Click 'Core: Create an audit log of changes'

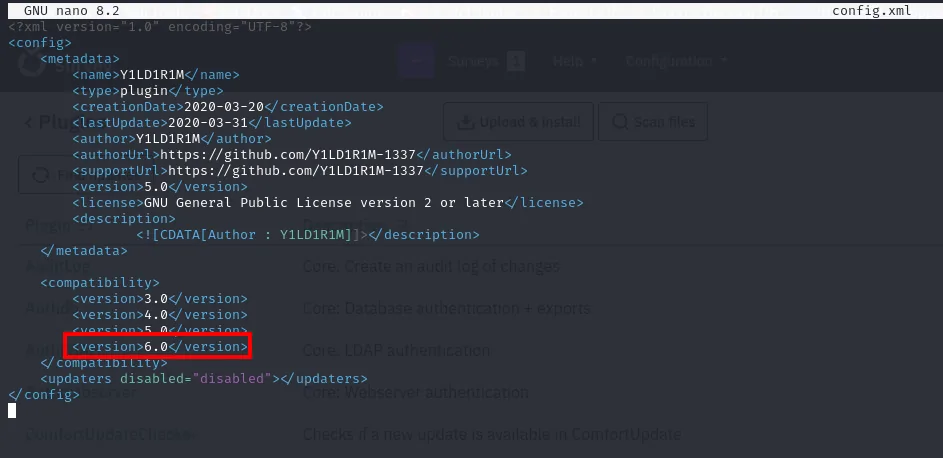tap(431, 266)
